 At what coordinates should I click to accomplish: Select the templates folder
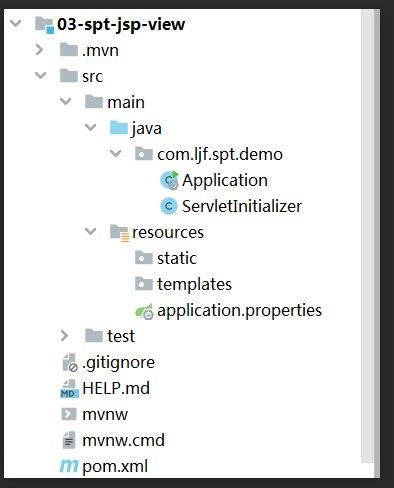(183, 284)
